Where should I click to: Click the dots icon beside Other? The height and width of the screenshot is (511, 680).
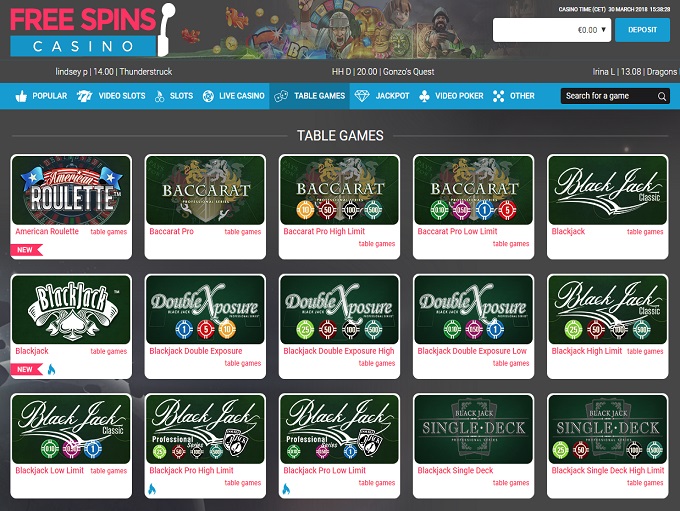pyautogui.click(x=499, y=96)
